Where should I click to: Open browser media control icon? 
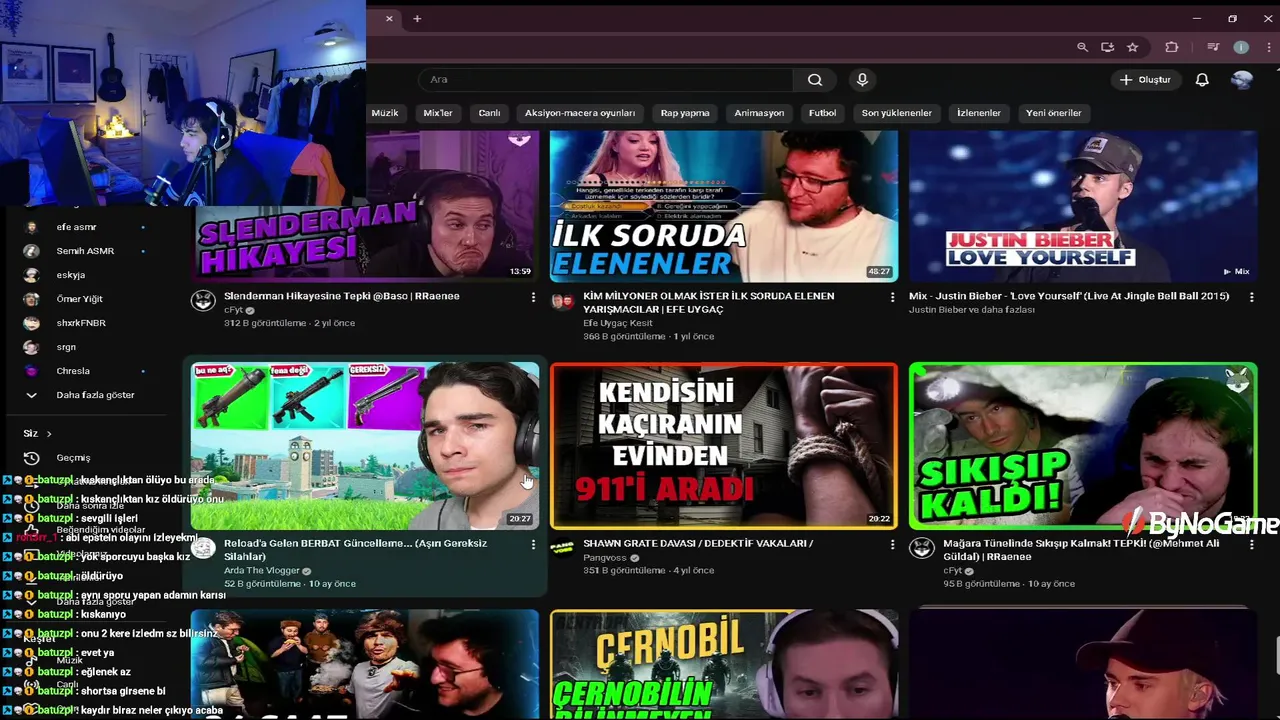[x=1213, y=47]
